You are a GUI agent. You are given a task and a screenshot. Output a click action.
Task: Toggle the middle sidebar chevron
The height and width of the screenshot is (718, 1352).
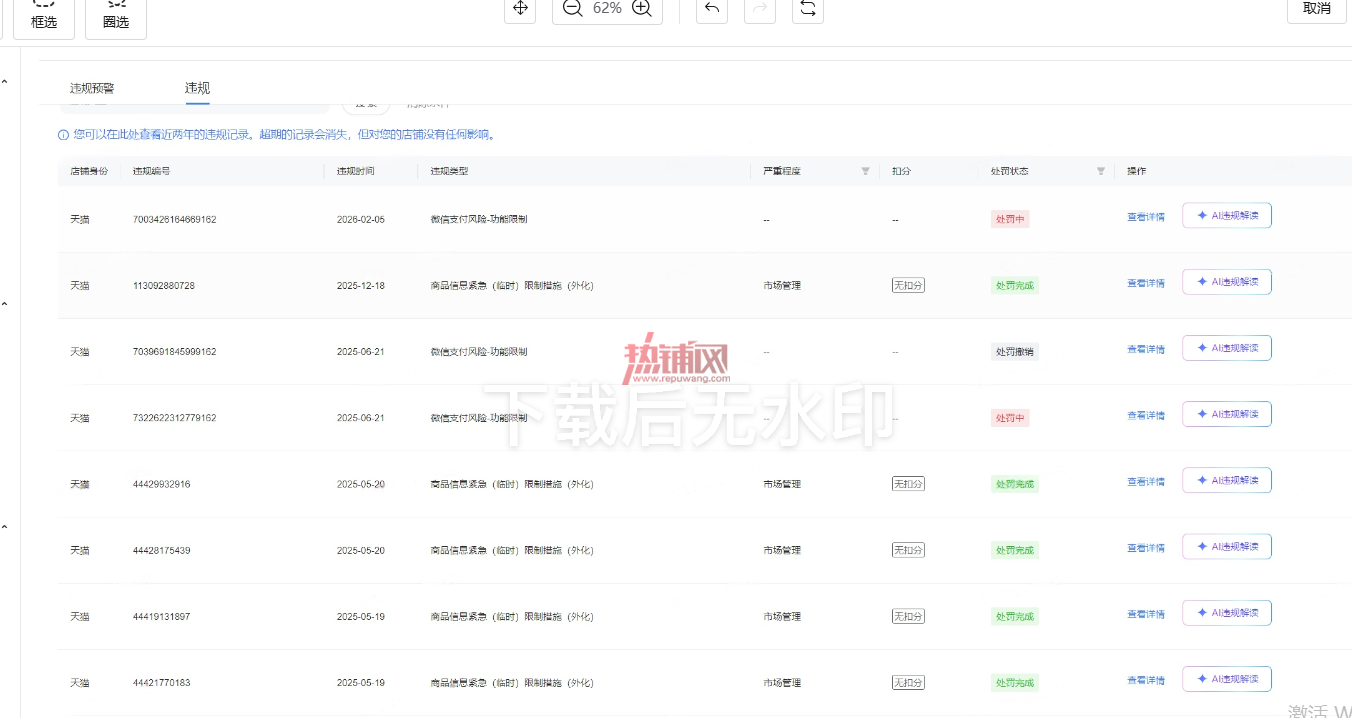(x=5, y=304)
